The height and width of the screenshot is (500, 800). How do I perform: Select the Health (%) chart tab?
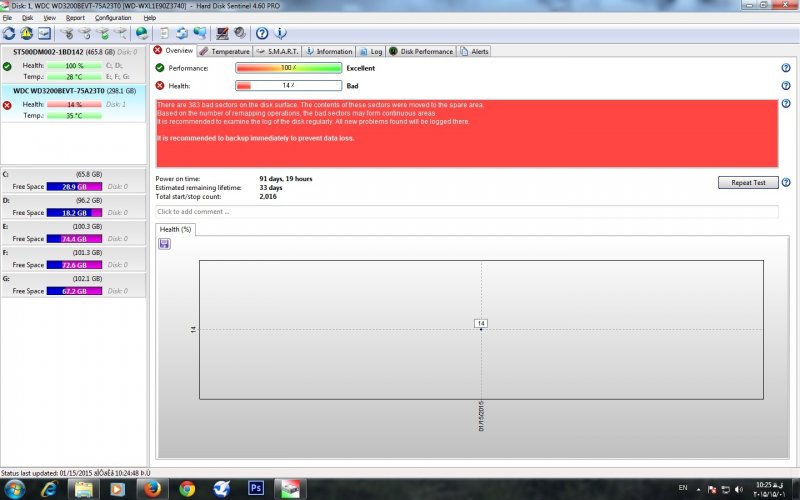pos(175,230)
